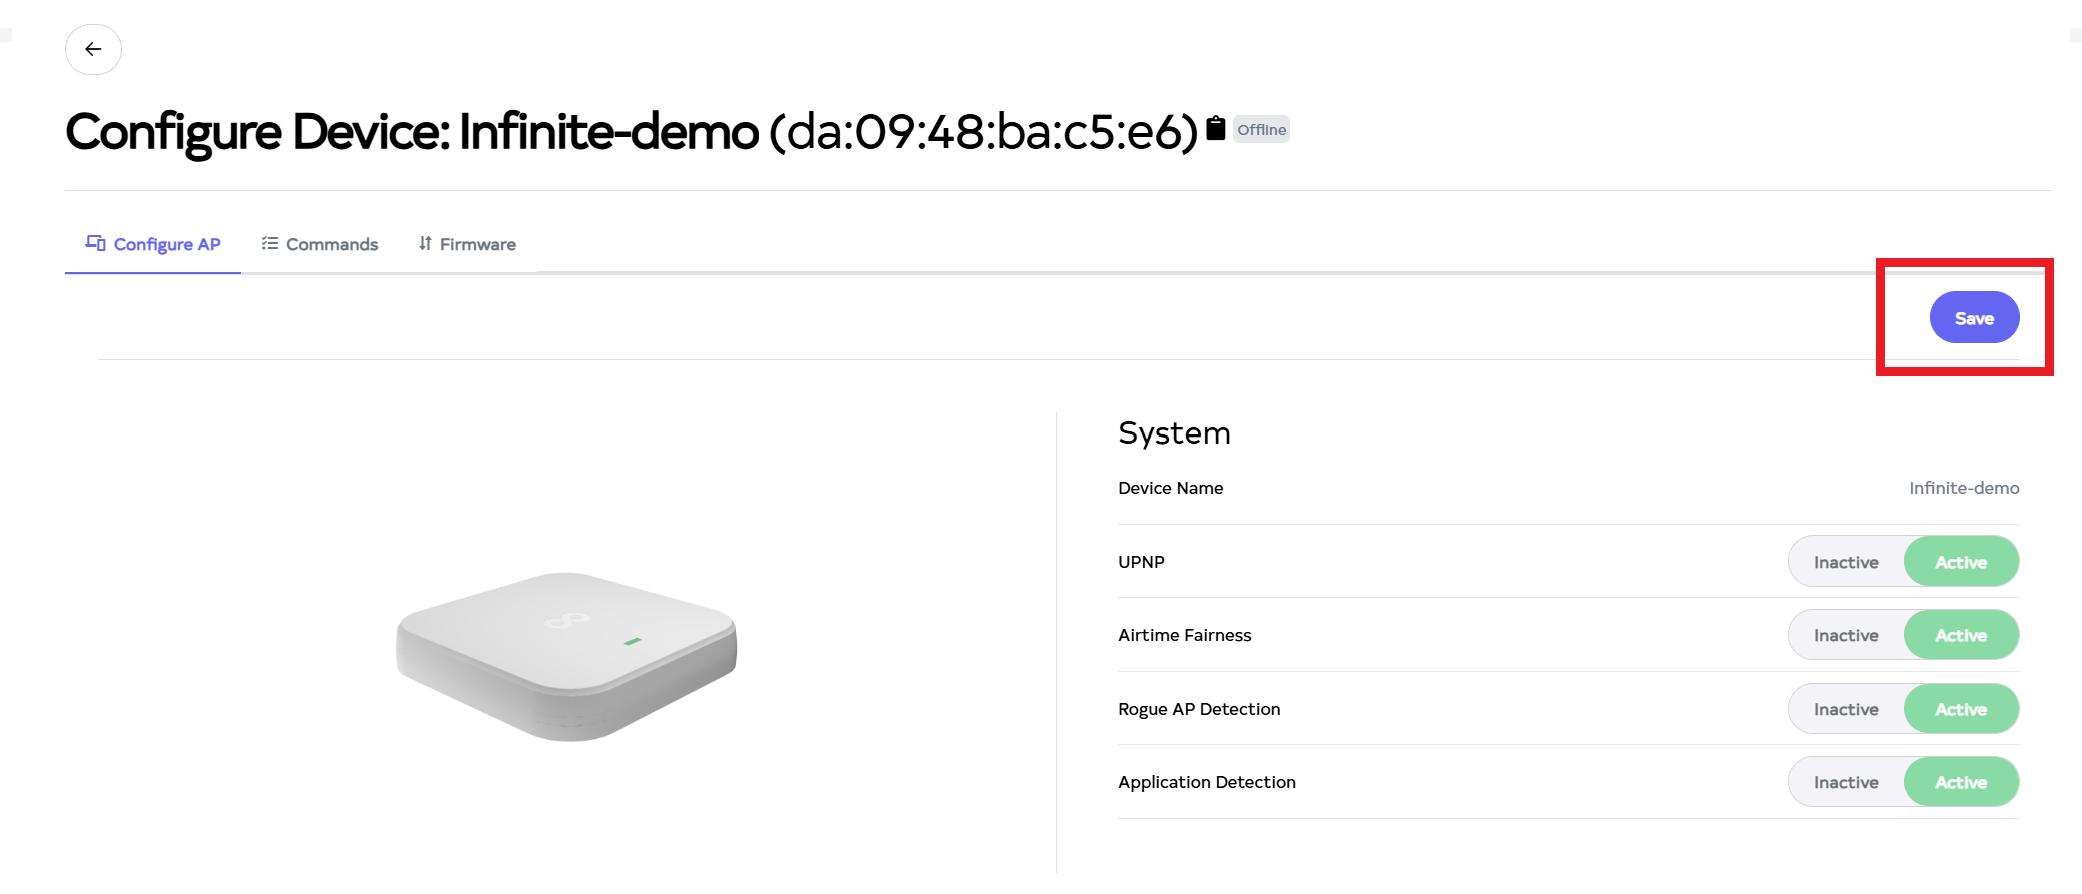The width and height of the screenshot is (2082, 894).
Task: Click the access point device image
Action: click(x=566, y=655)
